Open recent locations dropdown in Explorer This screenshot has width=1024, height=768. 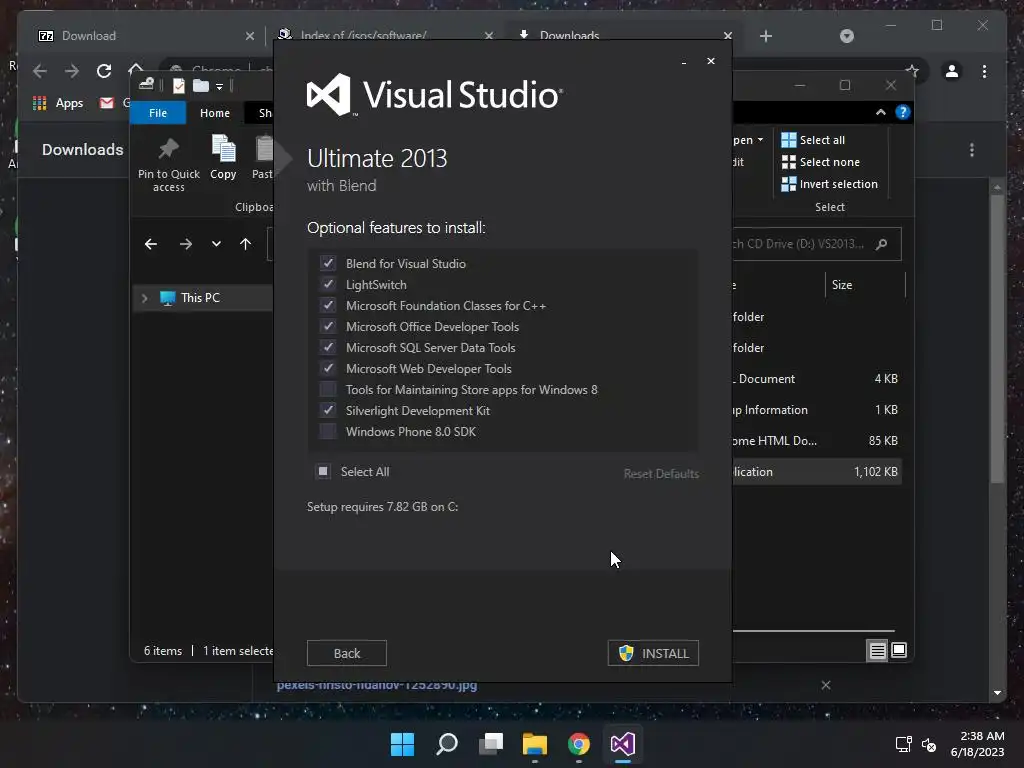point(216,244)
